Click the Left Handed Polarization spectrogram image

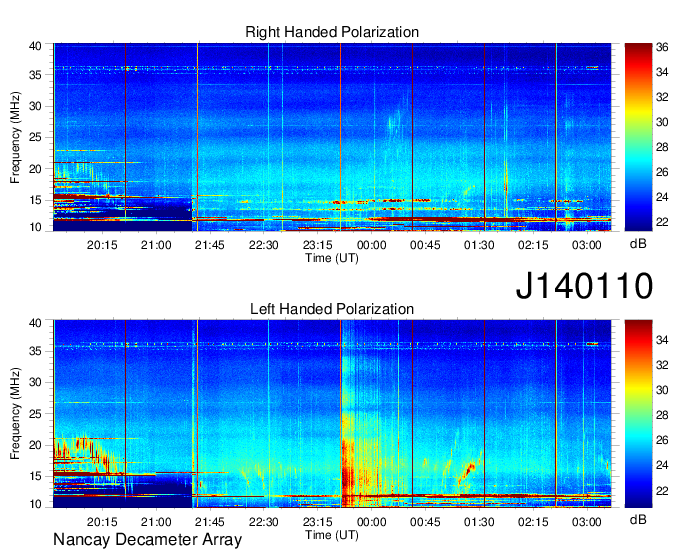tap(332, 414)
